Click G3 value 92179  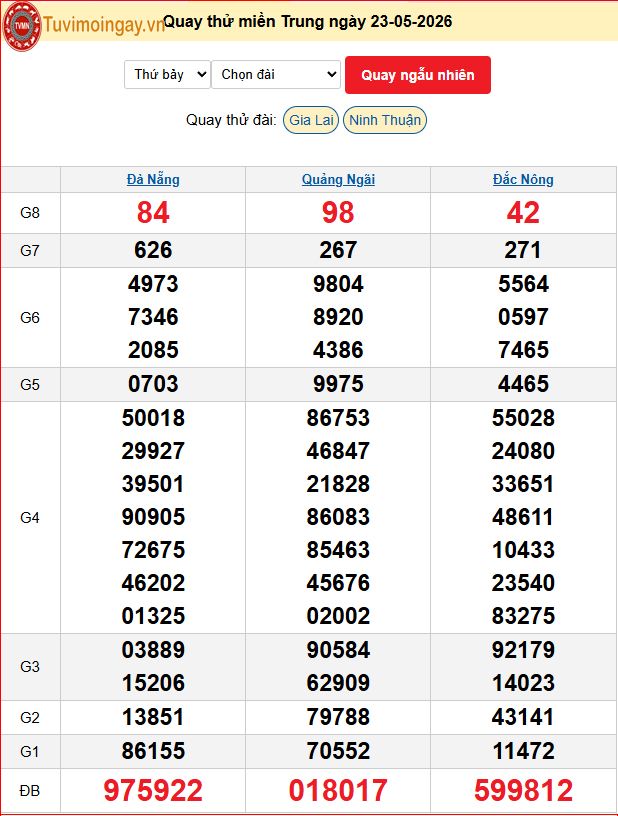523,650
